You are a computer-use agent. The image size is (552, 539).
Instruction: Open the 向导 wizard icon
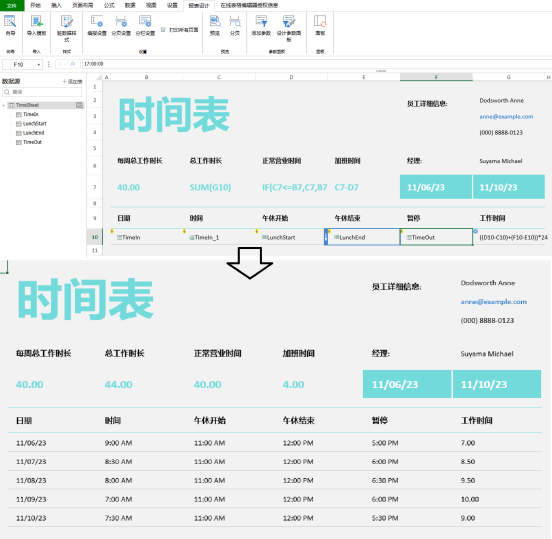[x=10, y=22]
